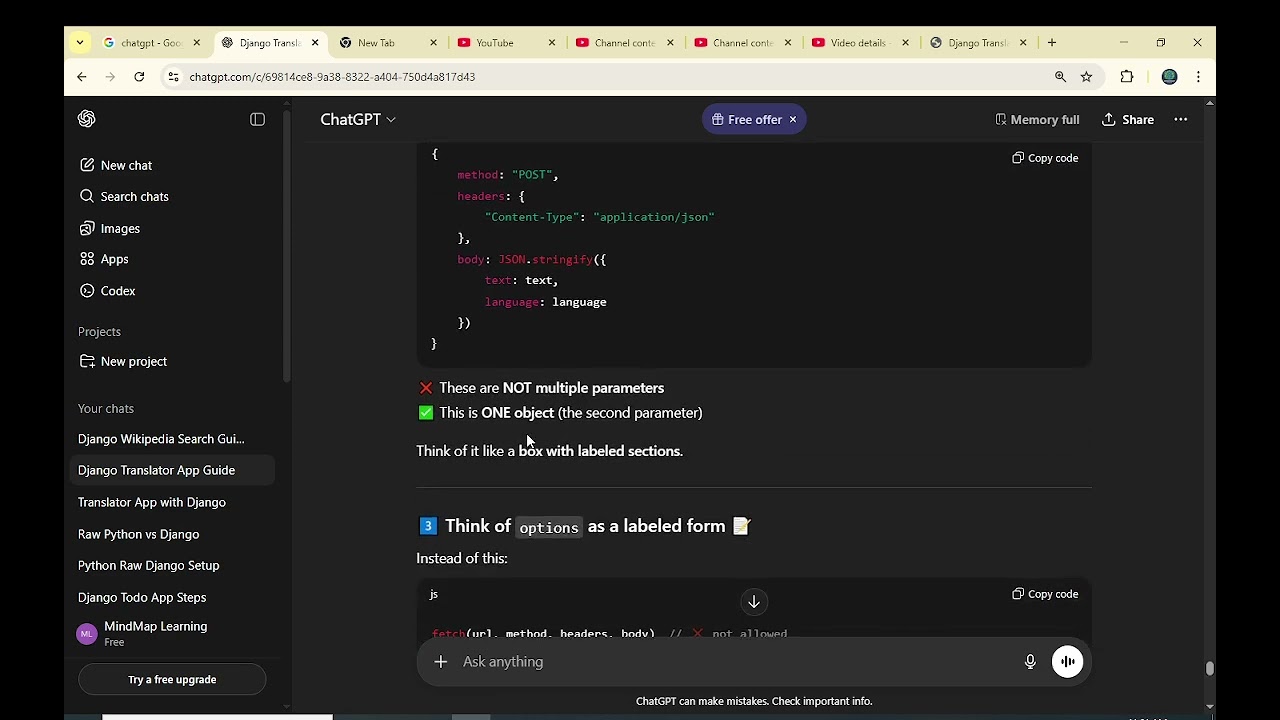This screenshot has height=720, width=1280.
Task: Copy code of the first code block
Action: coord(1045,158)
